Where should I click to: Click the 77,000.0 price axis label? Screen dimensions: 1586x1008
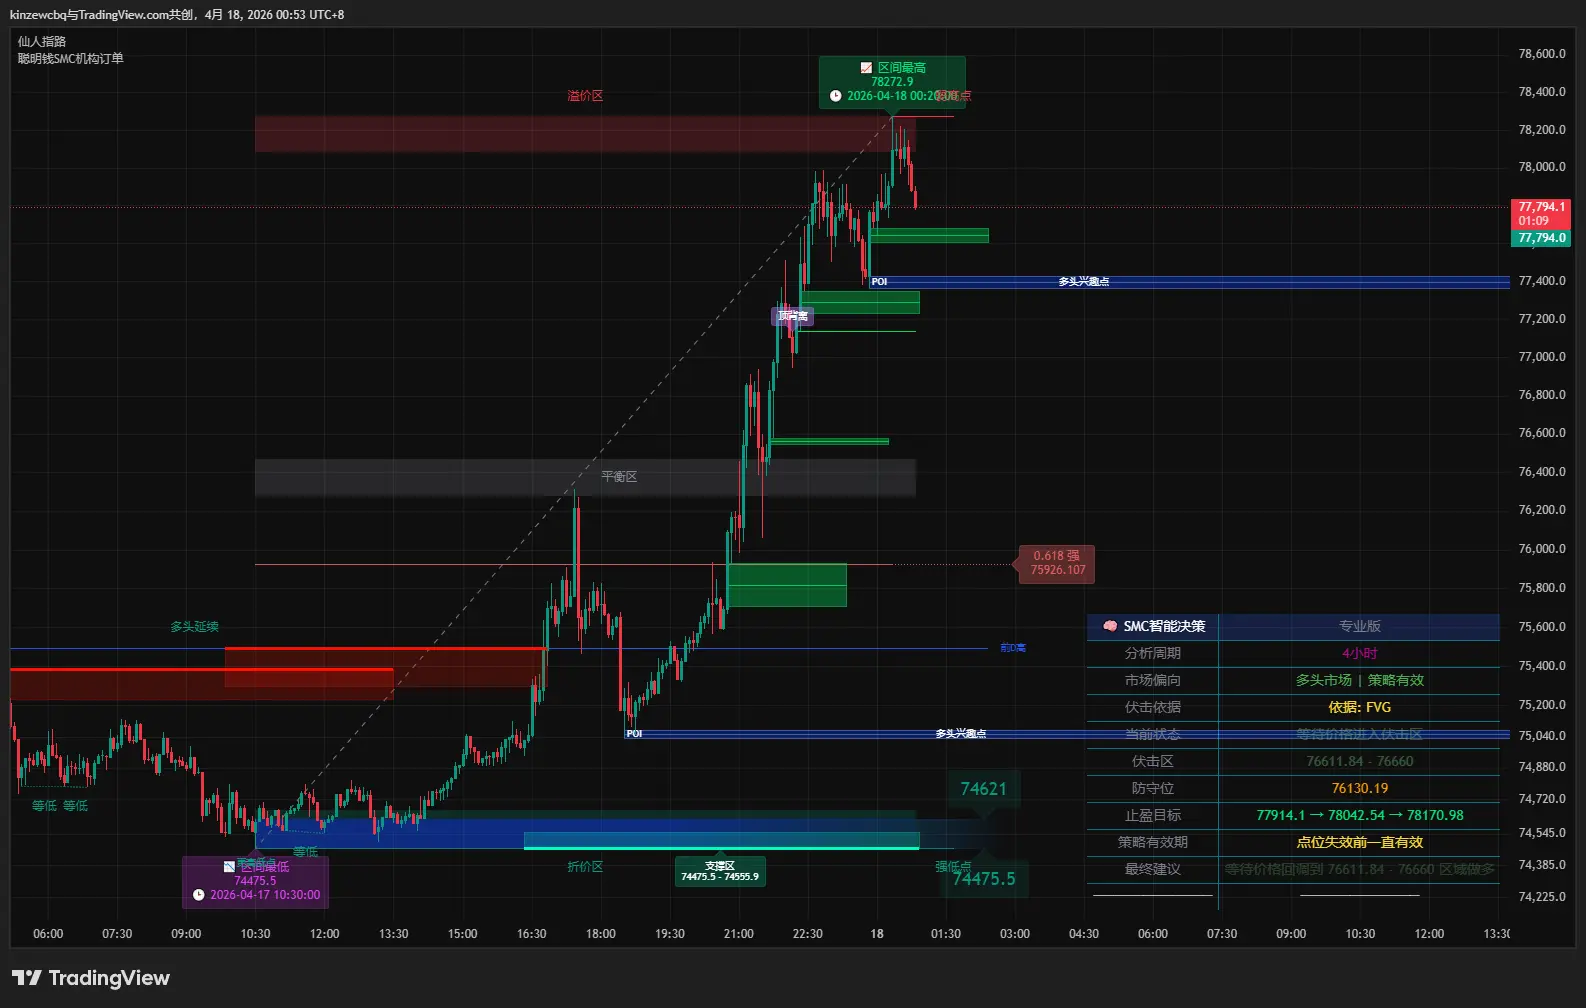(1542, 357)
